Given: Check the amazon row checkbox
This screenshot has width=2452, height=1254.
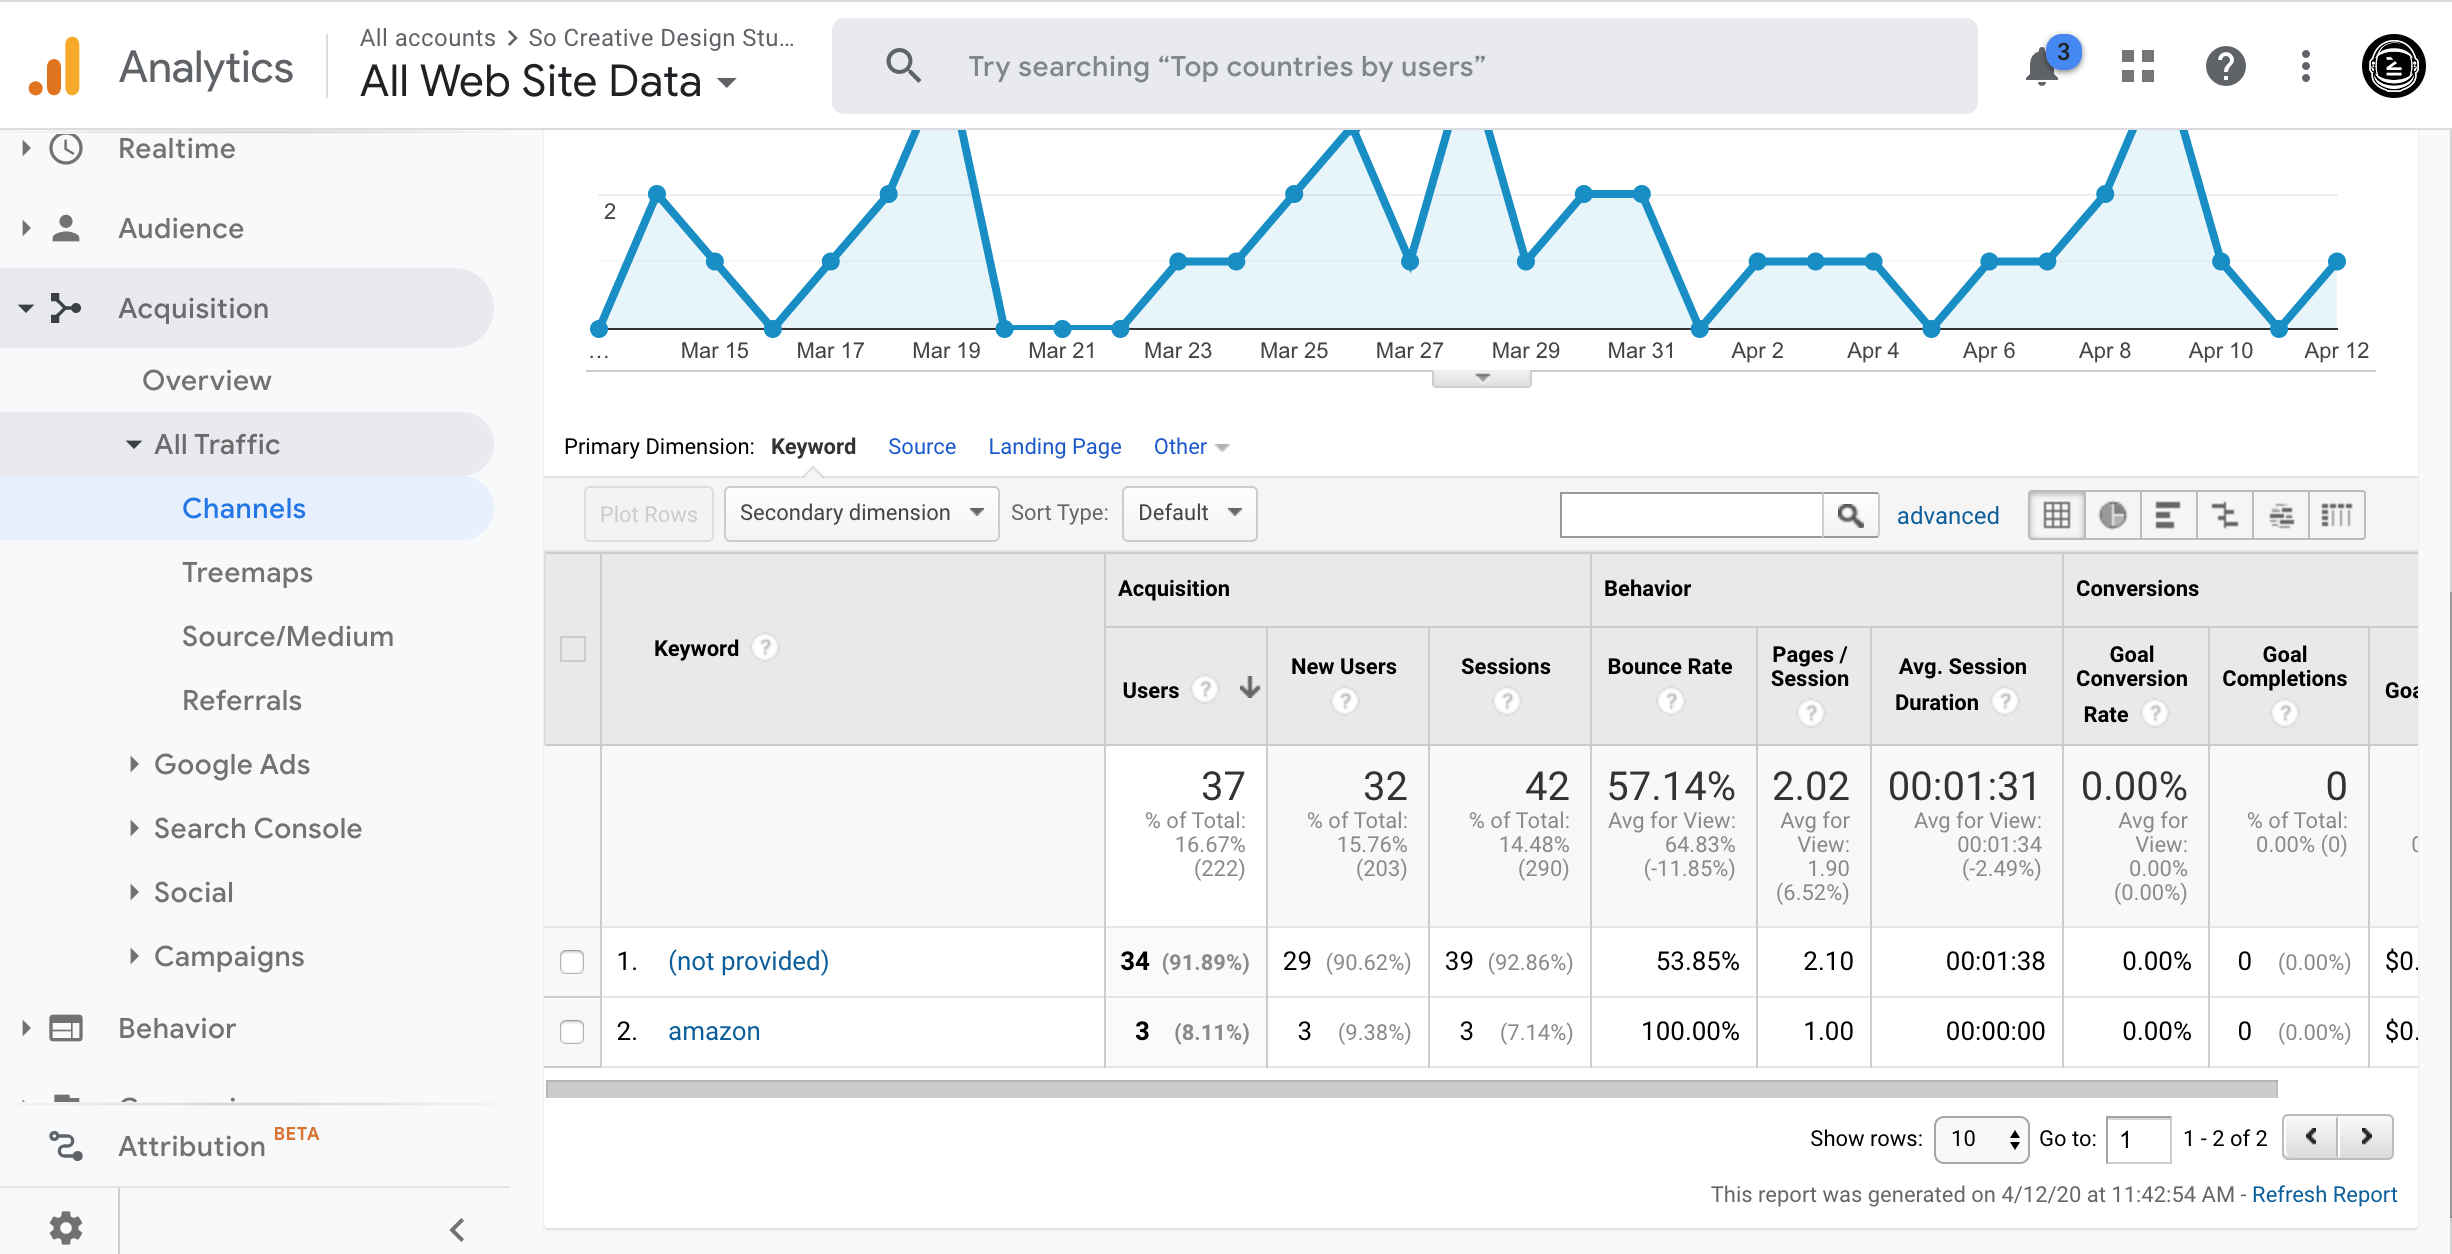Looking at the screenshot, I should point(572,1032).
